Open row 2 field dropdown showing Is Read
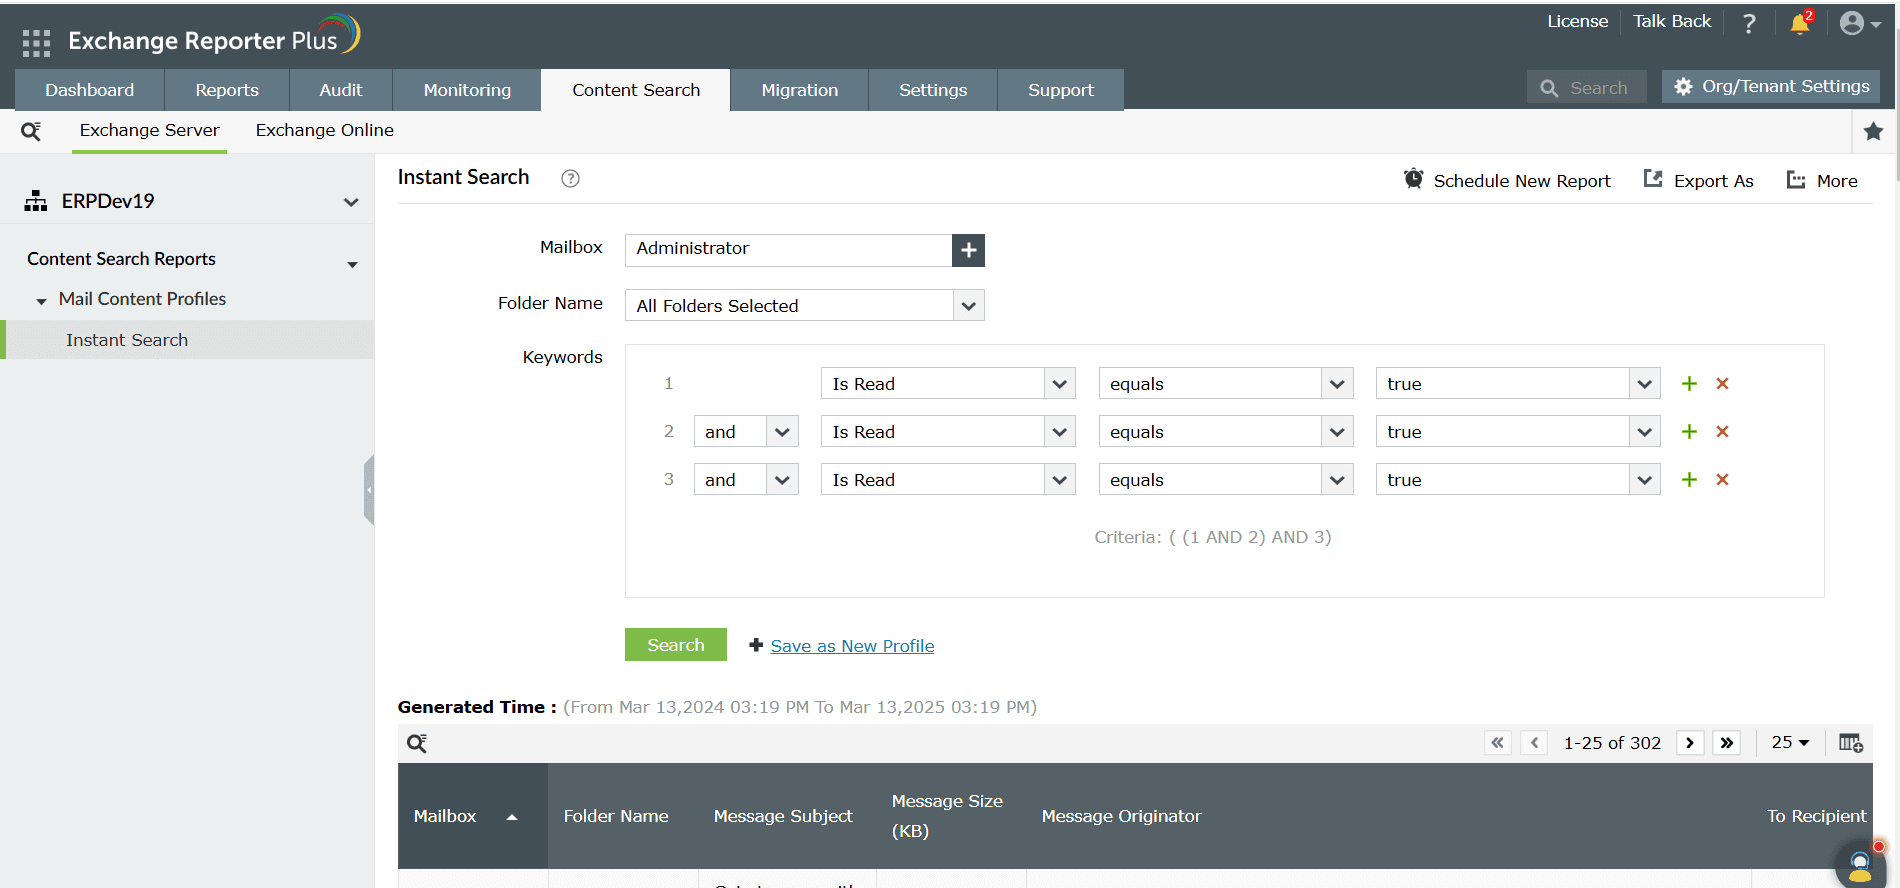Viewport: 1900px width, 888px height. point(948,431)
